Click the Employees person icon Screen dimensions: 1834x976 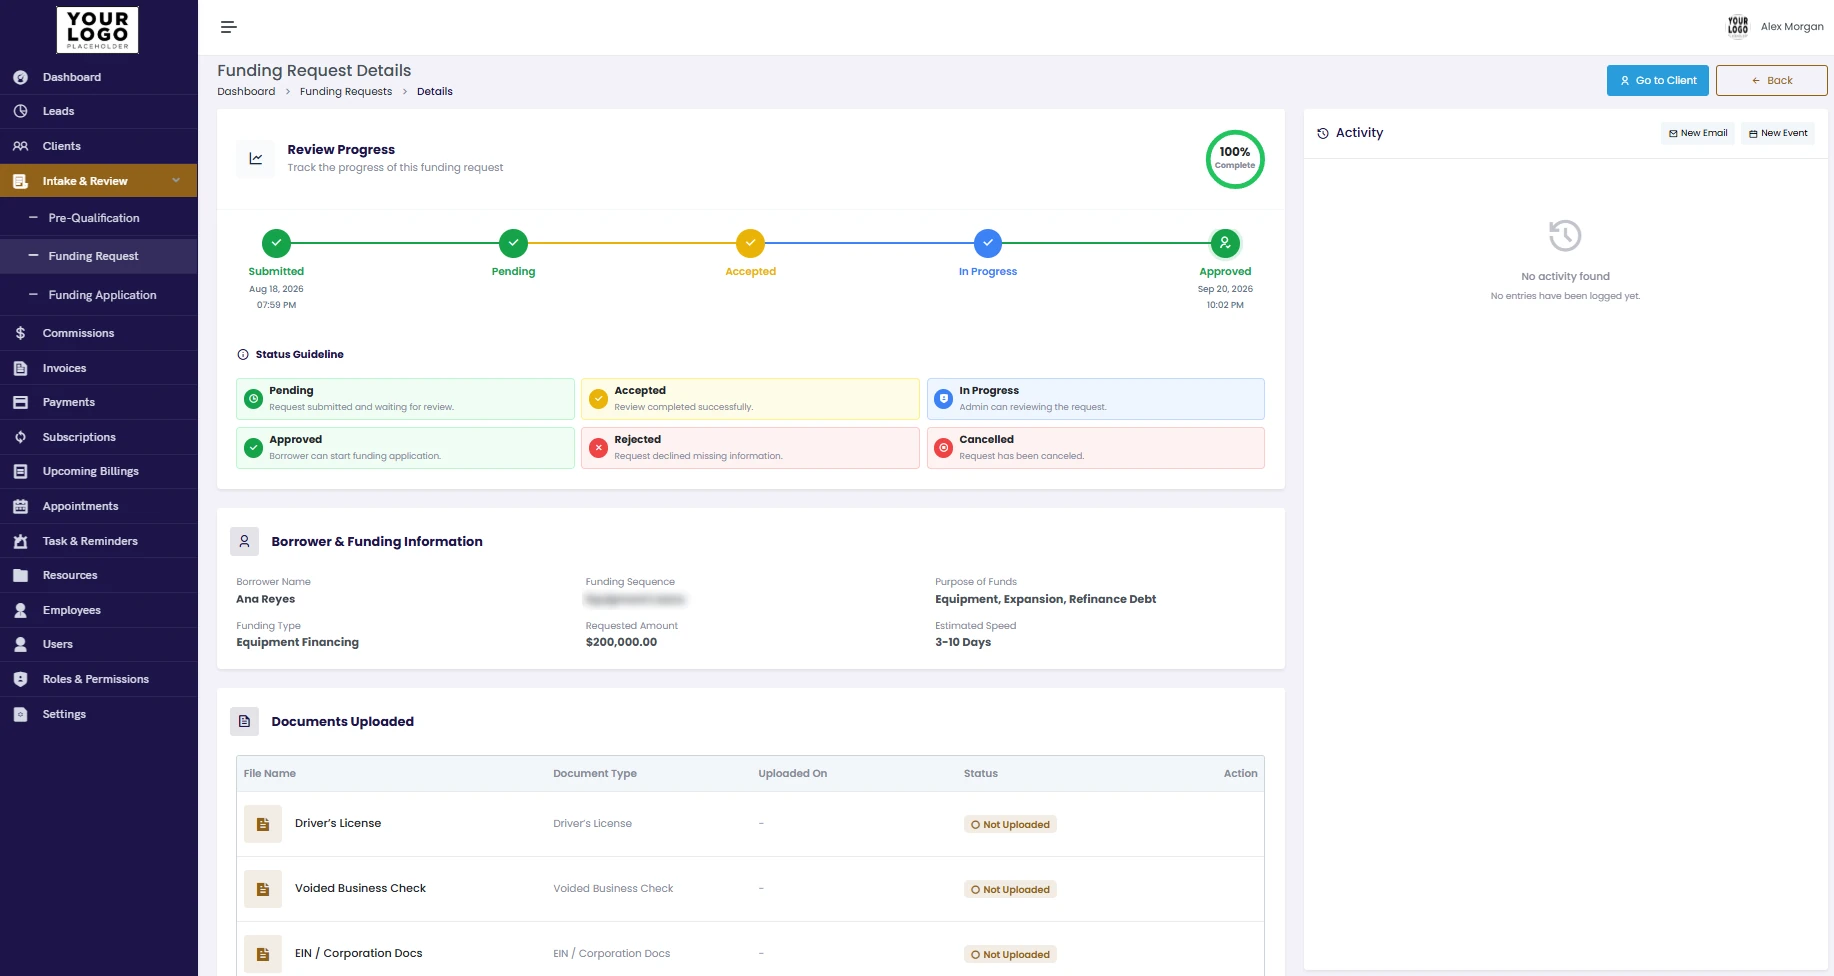tap(20, 610)
